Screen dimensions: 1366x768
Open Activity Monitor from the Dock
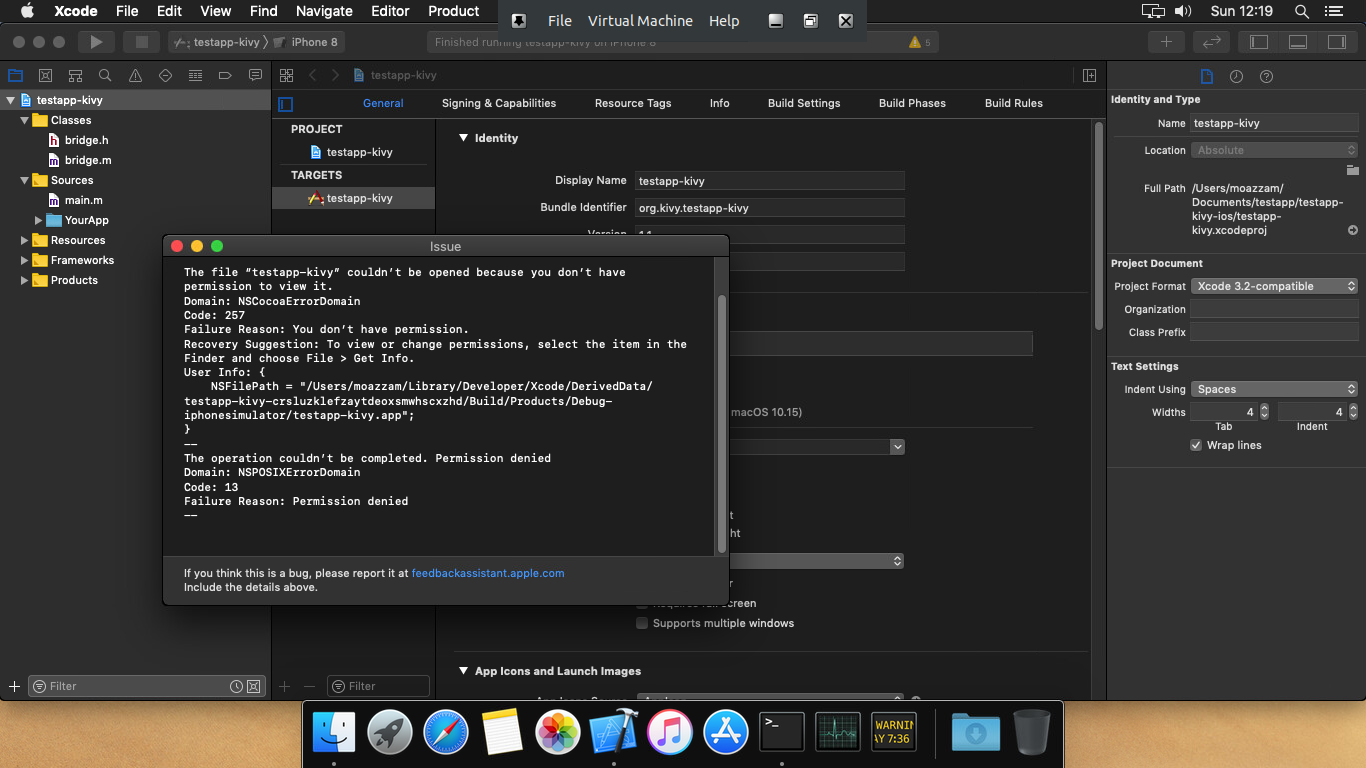click(x=837, y=732)
